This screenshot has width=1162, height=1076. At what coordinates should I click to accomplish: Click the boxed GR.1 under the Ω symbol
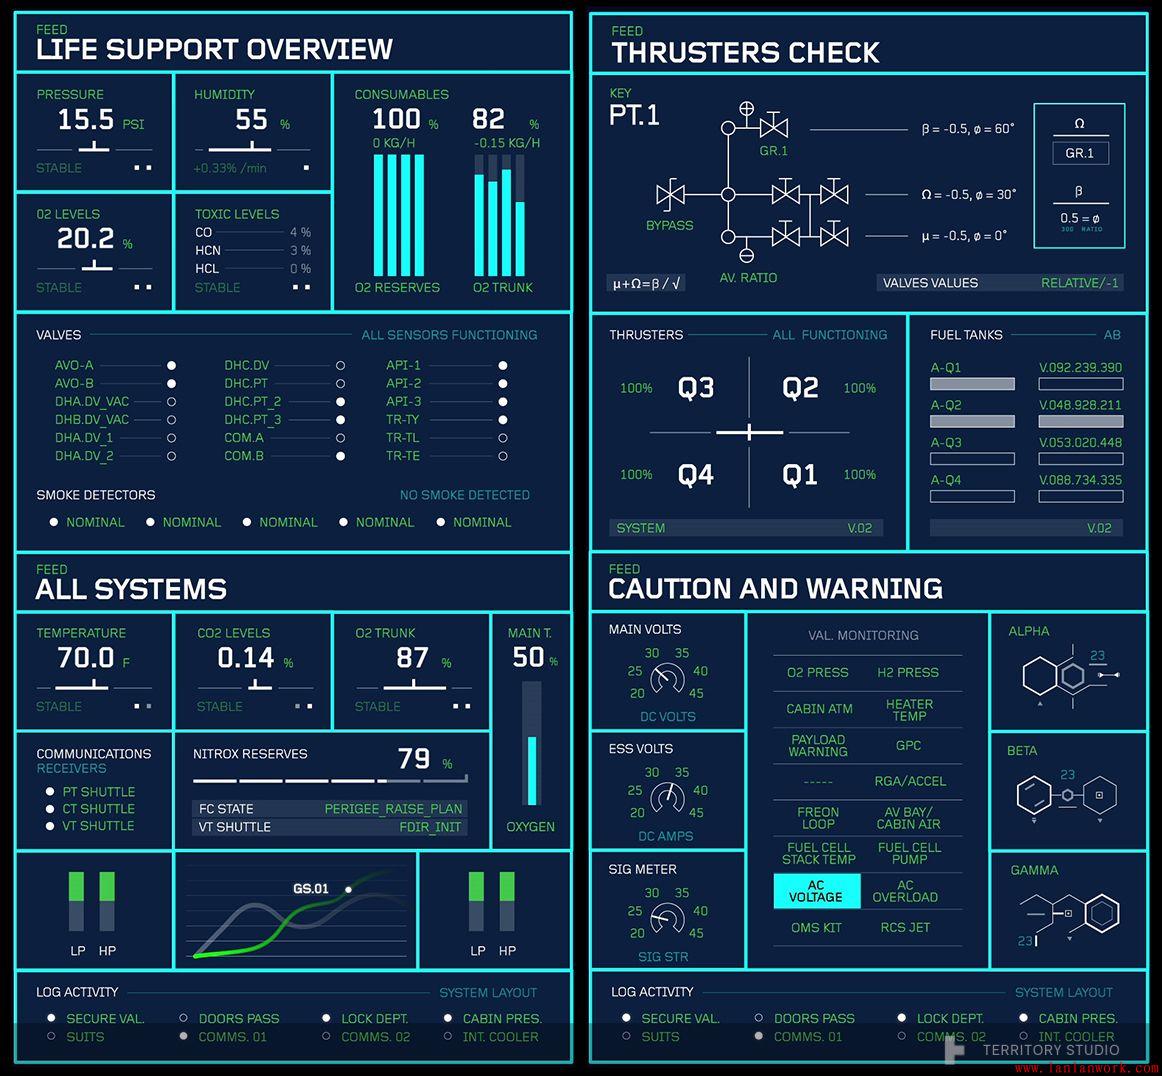pyautogui.click(x=1079, y=153)
